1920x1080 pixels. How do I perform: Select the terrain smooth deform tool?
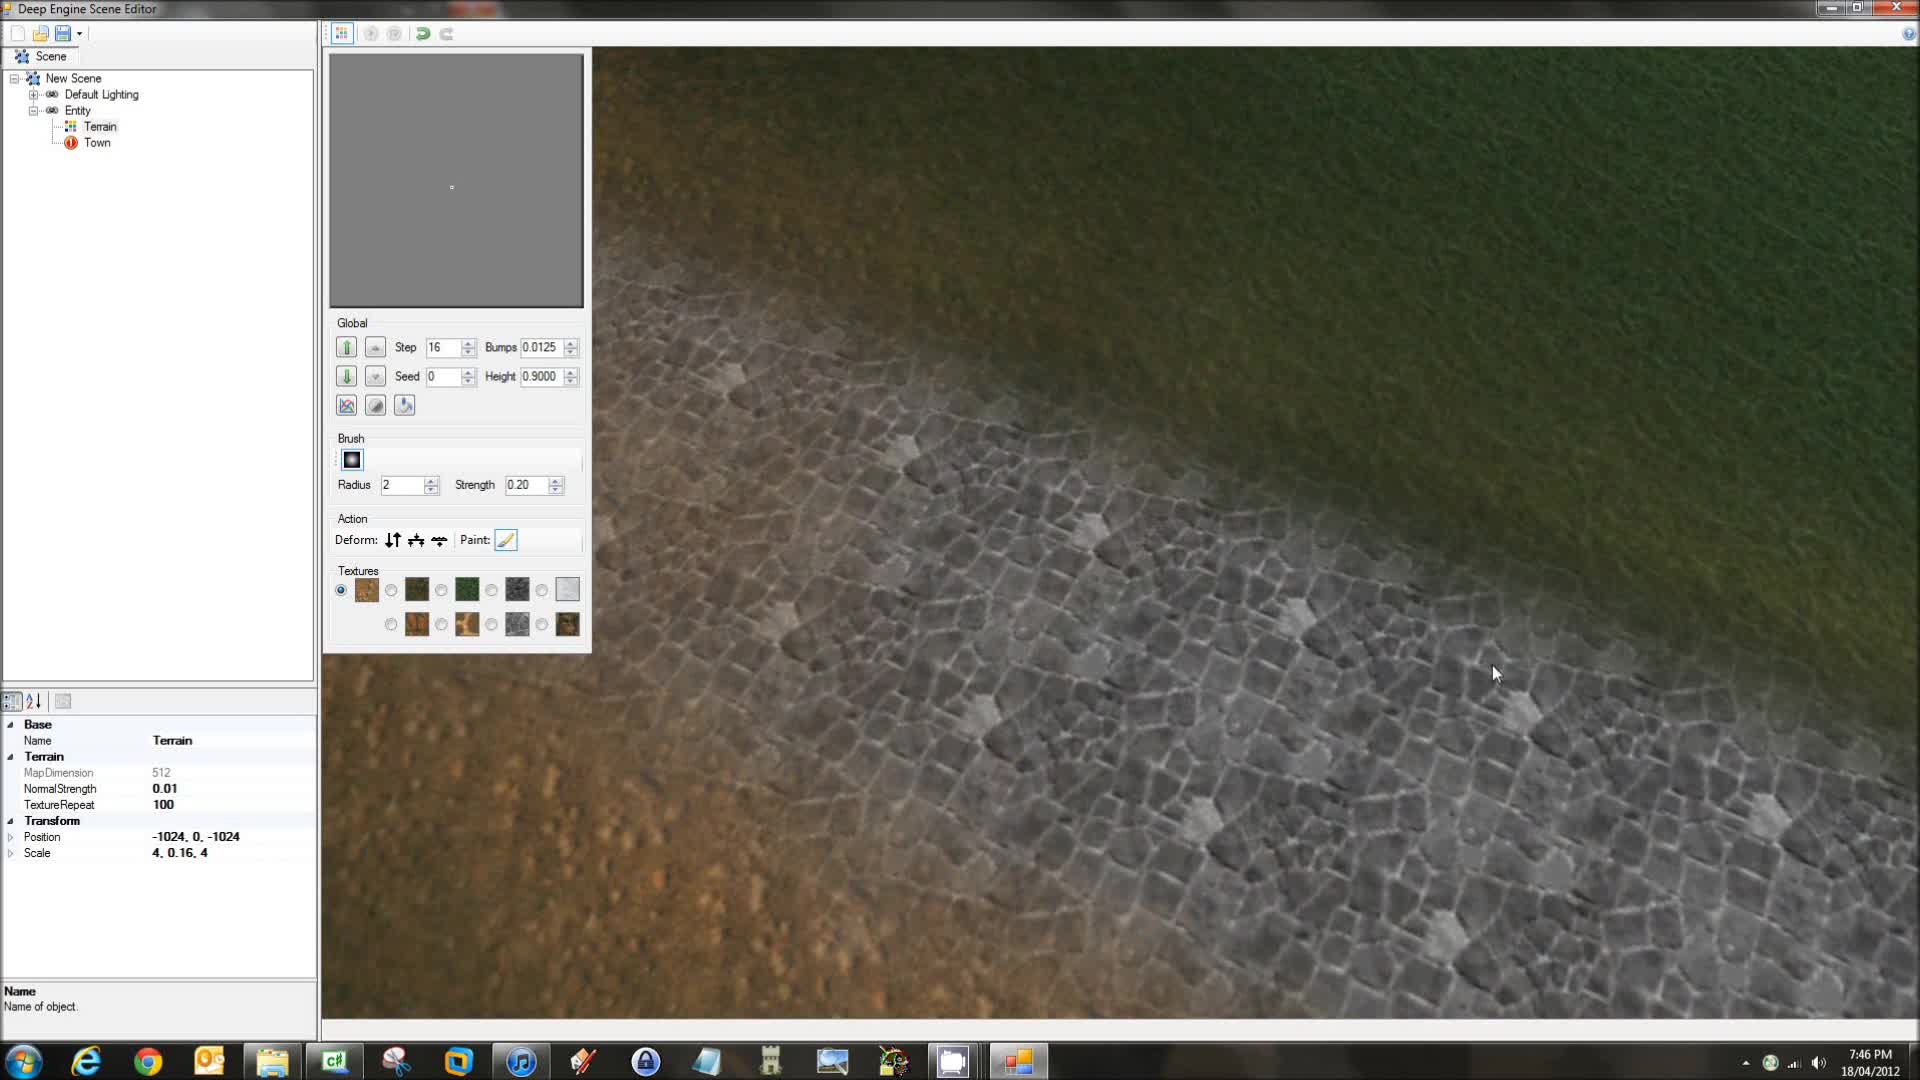(438, 539)
